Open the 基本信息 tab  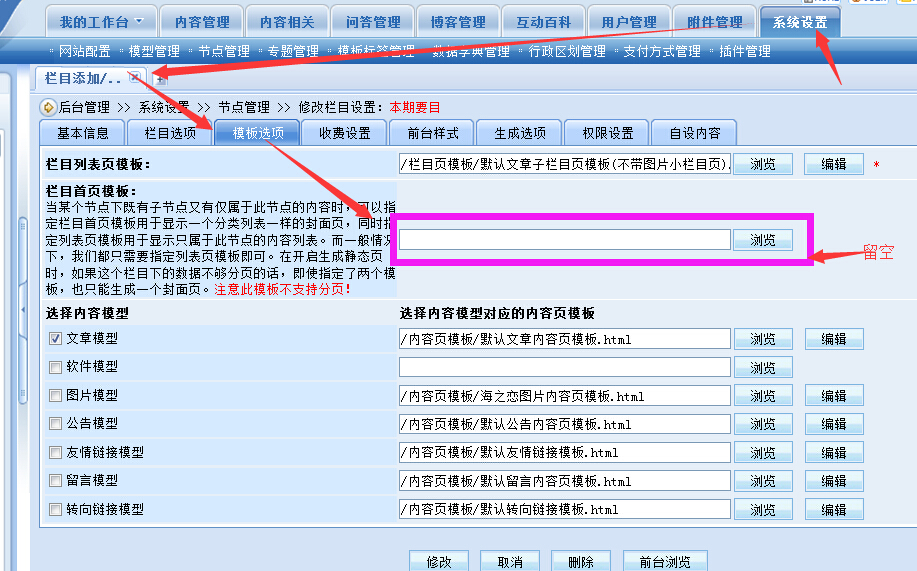click(83, 133)
